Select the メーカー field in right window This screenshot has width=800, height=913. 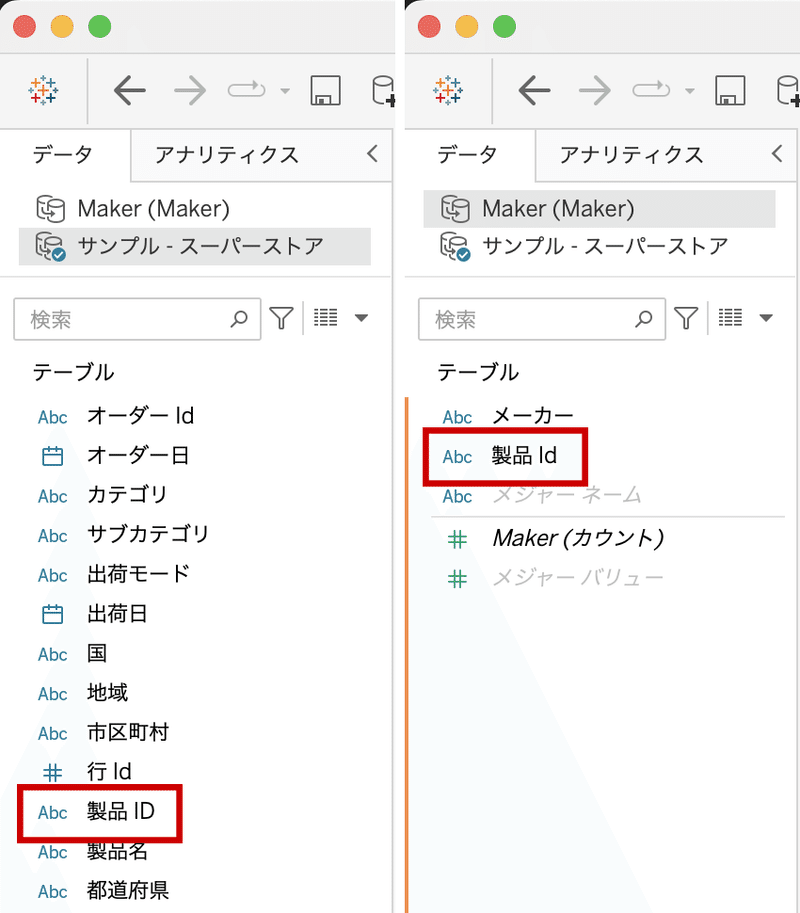(533, 416)
